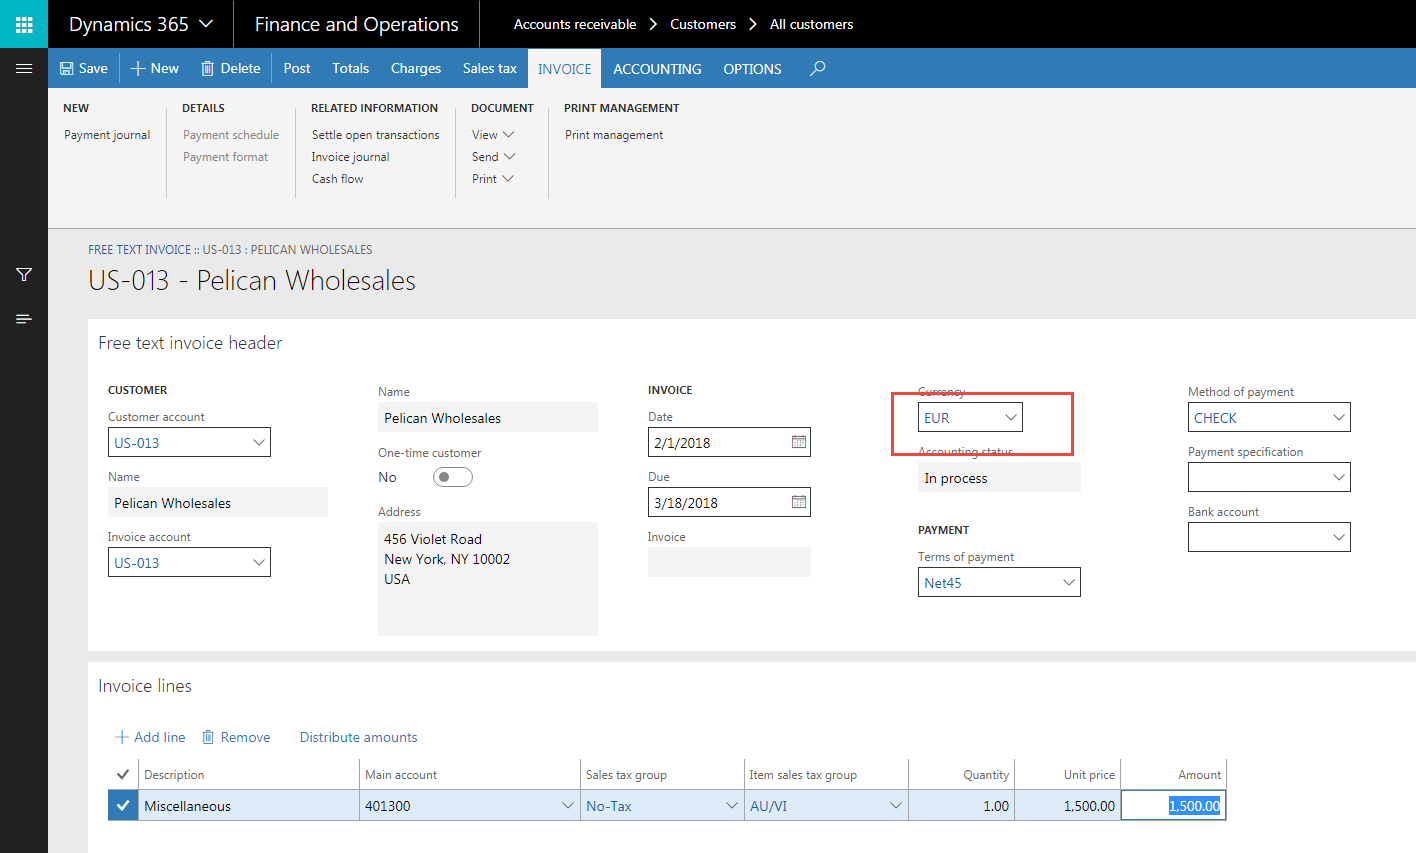Click the hamburger navigation menu icon

tap(24, 68)
